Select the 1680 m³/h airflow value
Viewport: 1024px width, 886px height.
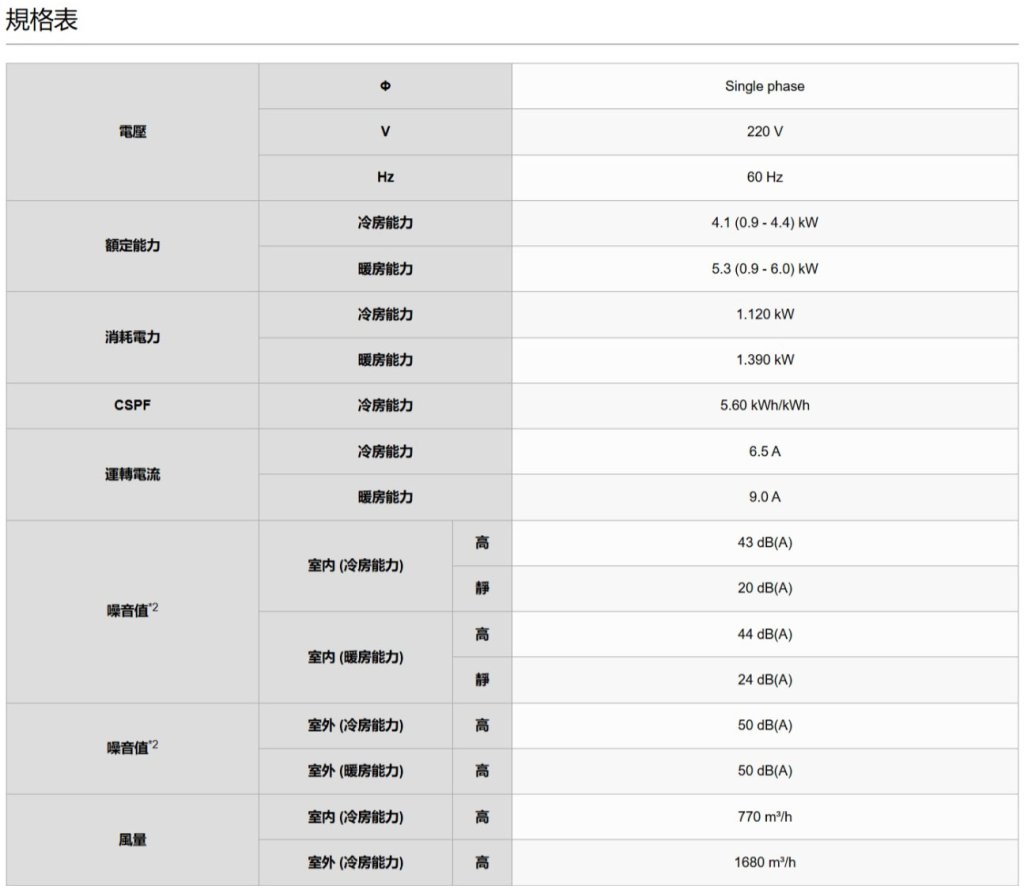click(764, 863)
